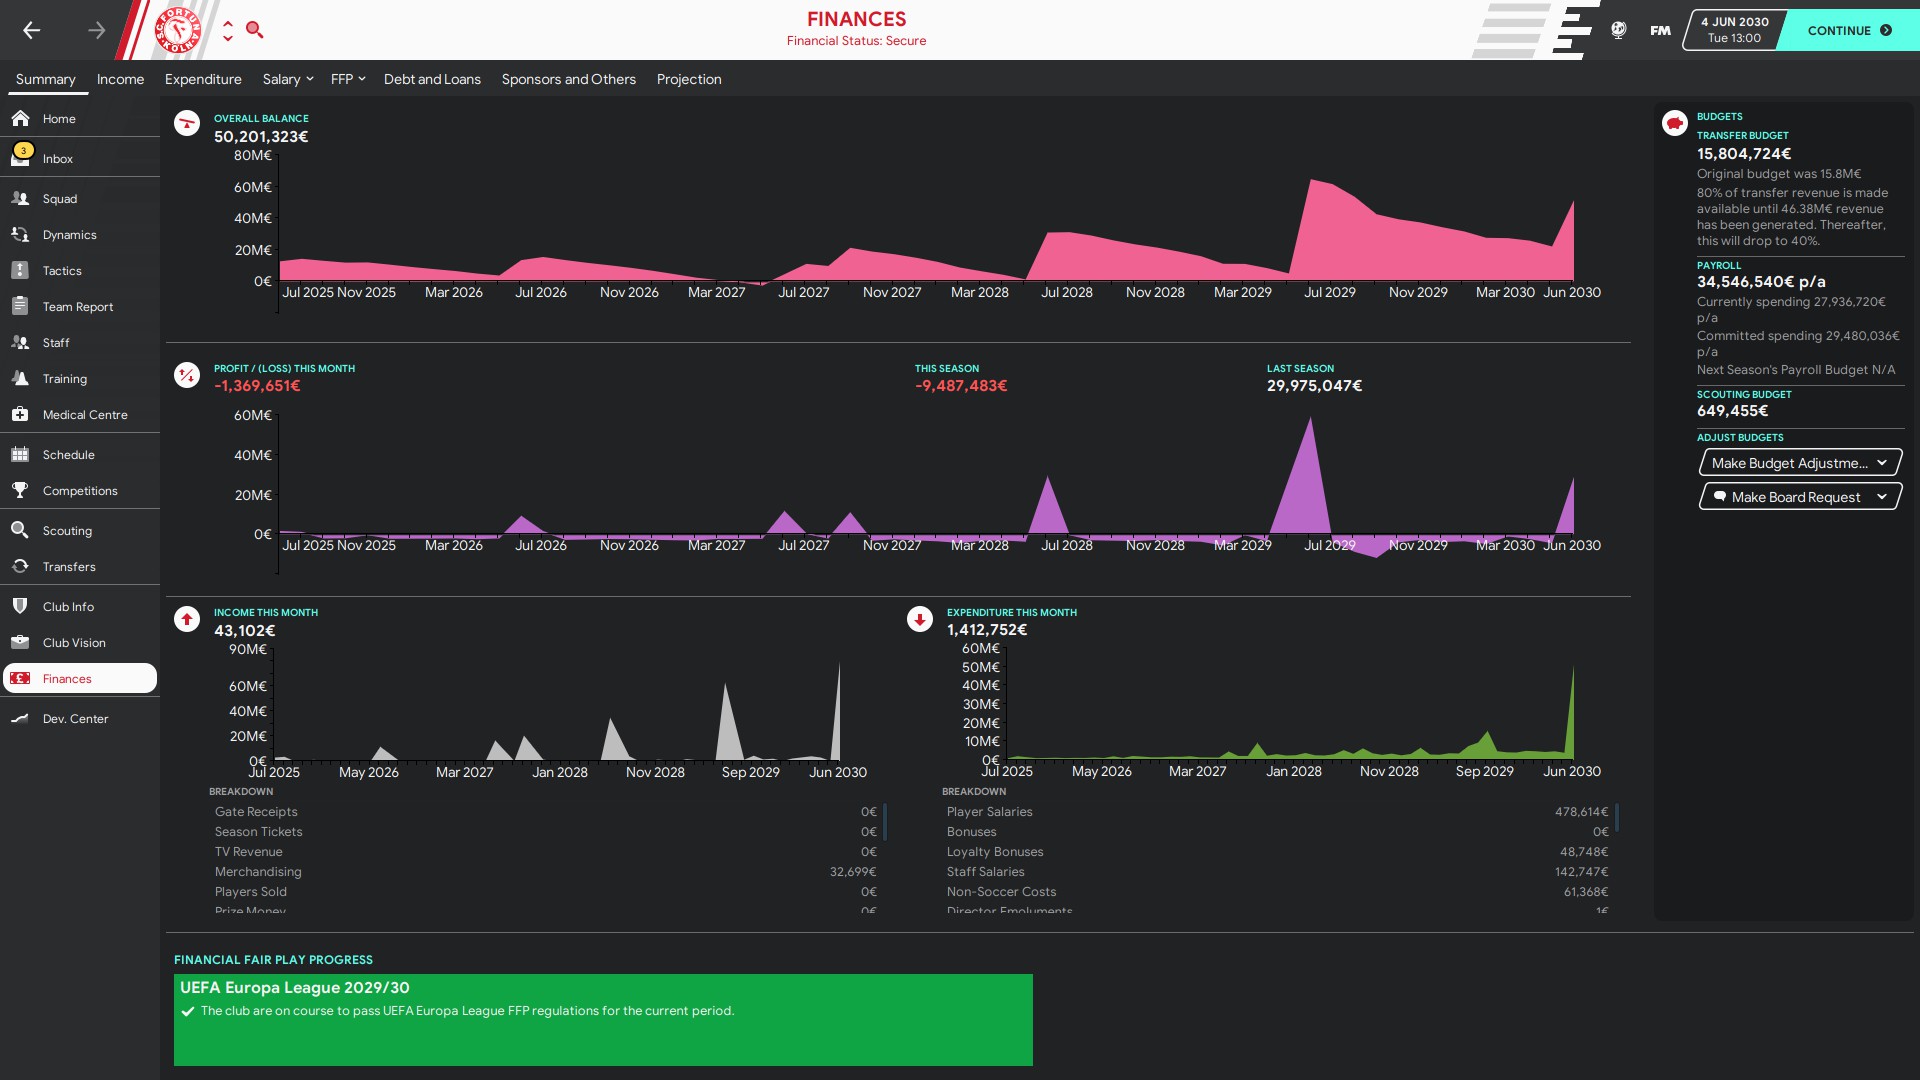
Task: Open the world globe icon
Action: pyautogui.click(x=1618, y=30)
